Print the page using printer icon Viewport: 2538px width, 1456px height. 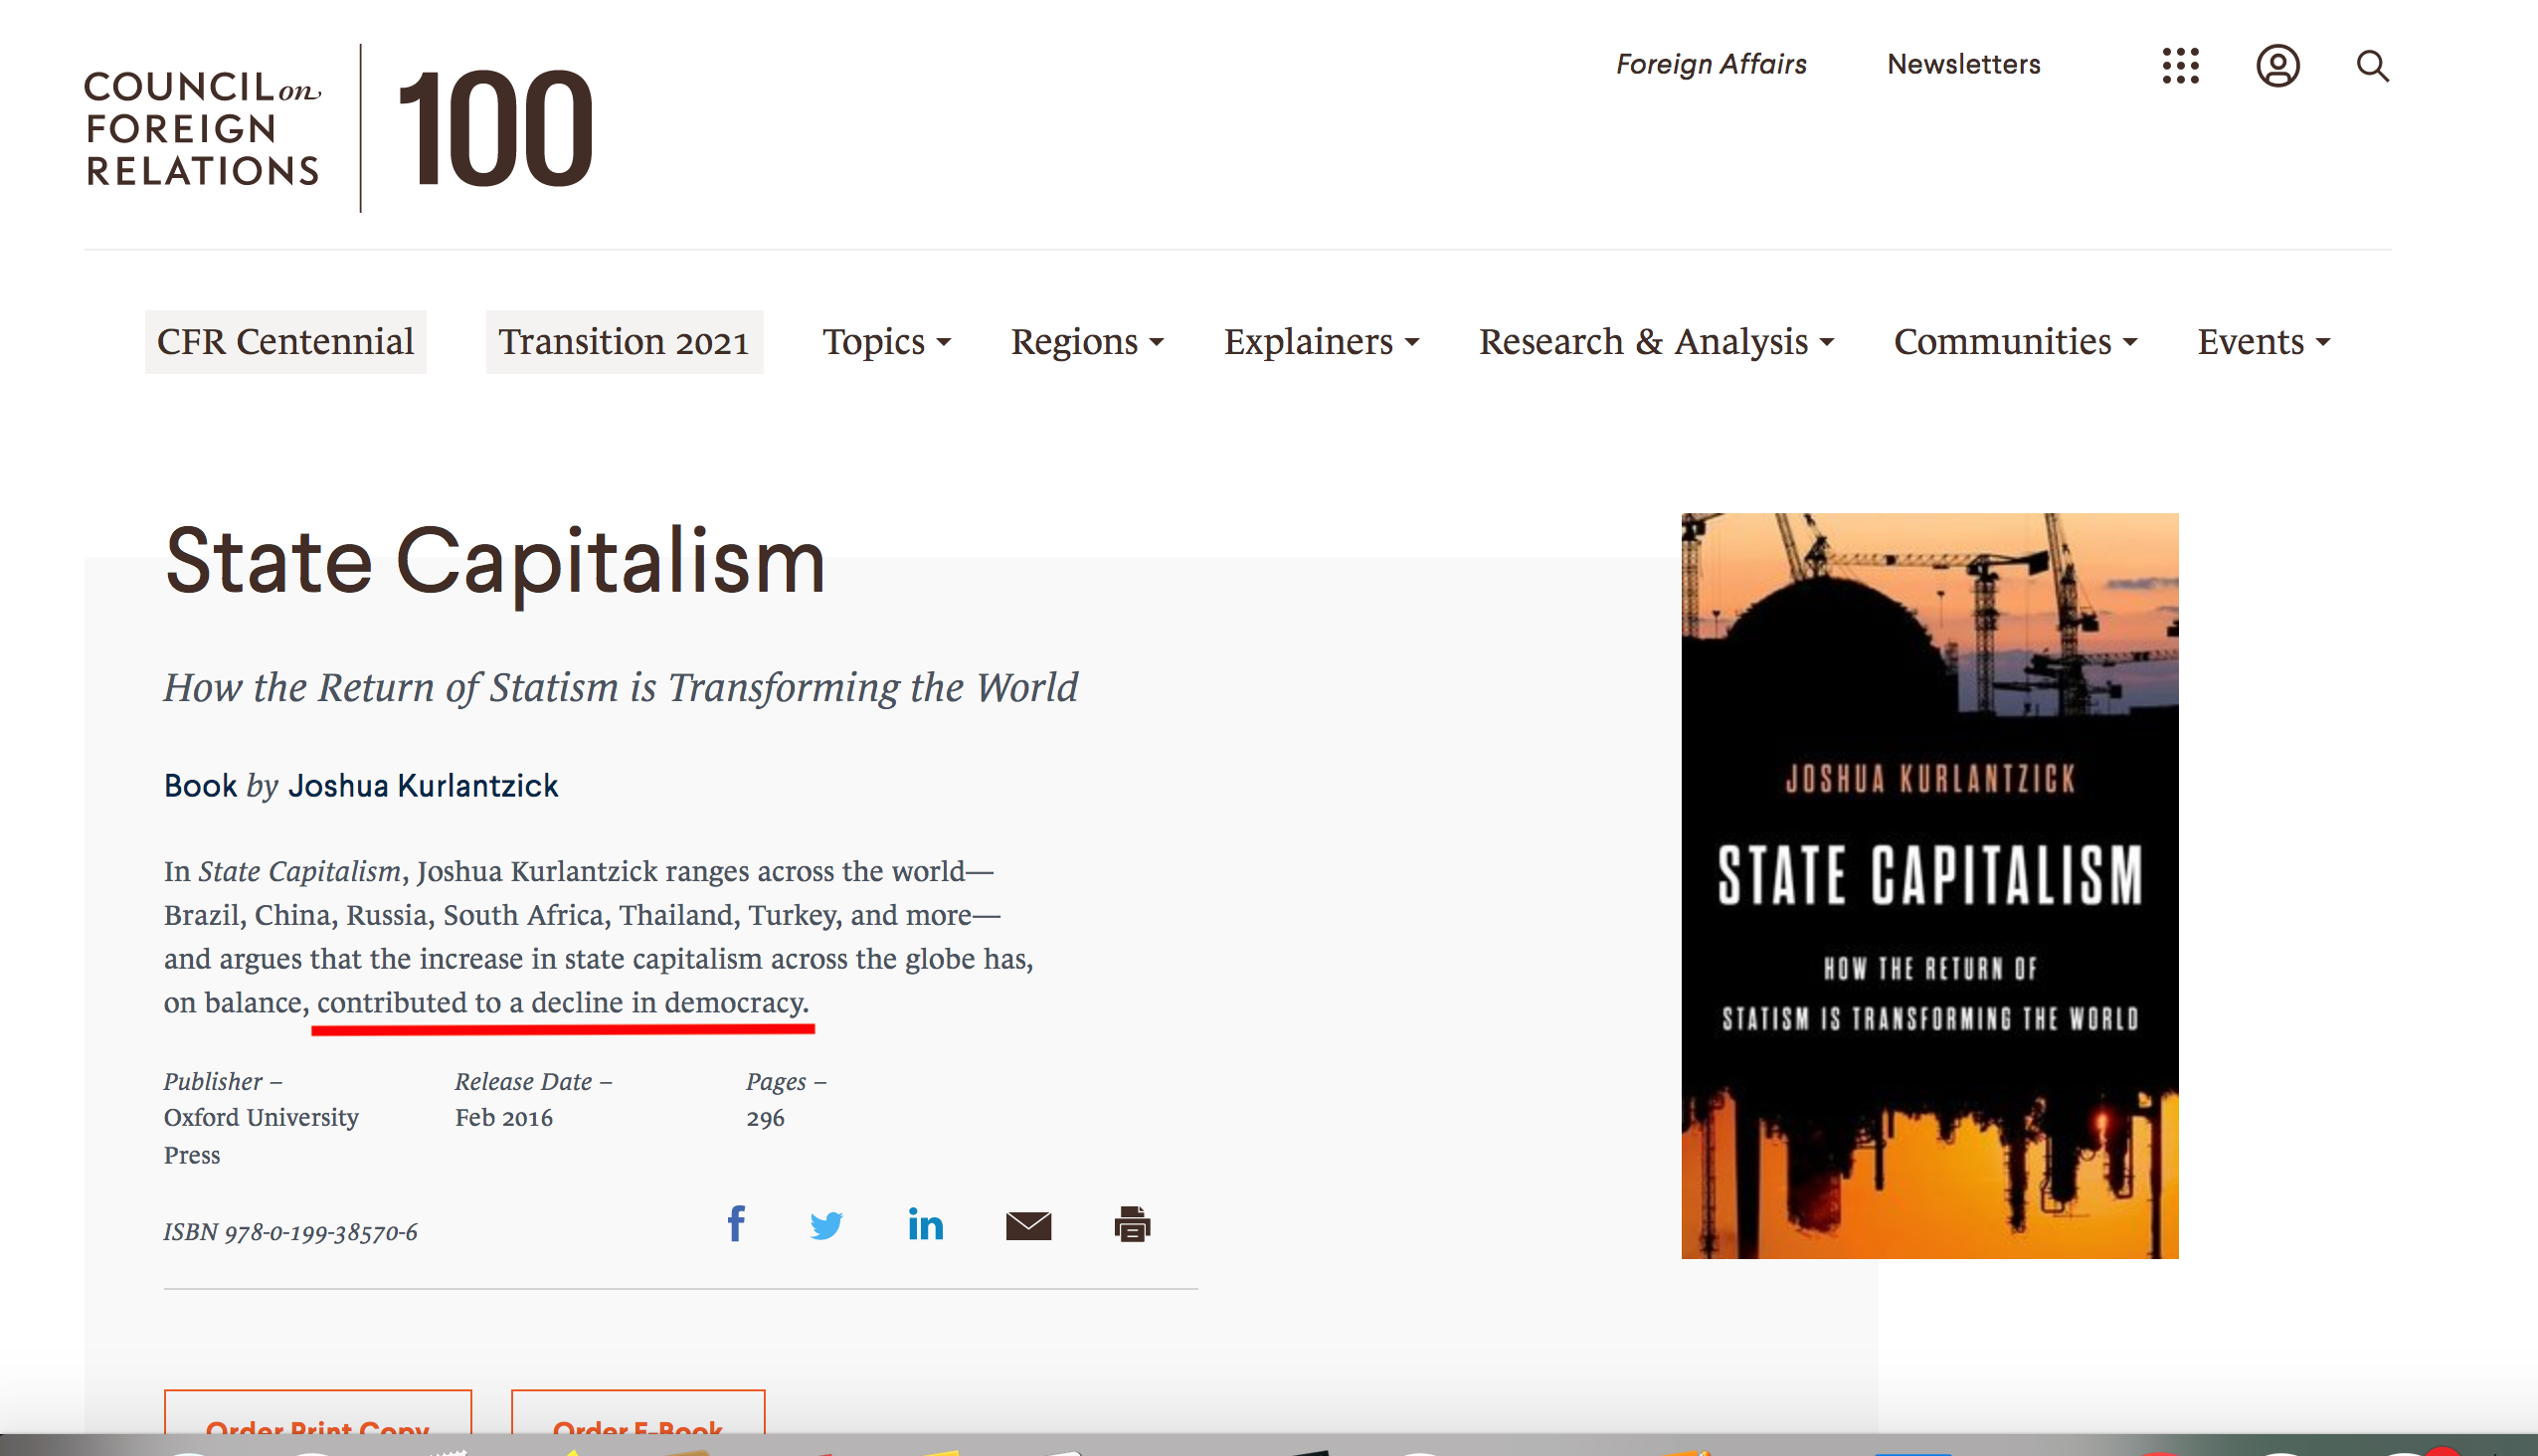click(x=1132, y=1224)
